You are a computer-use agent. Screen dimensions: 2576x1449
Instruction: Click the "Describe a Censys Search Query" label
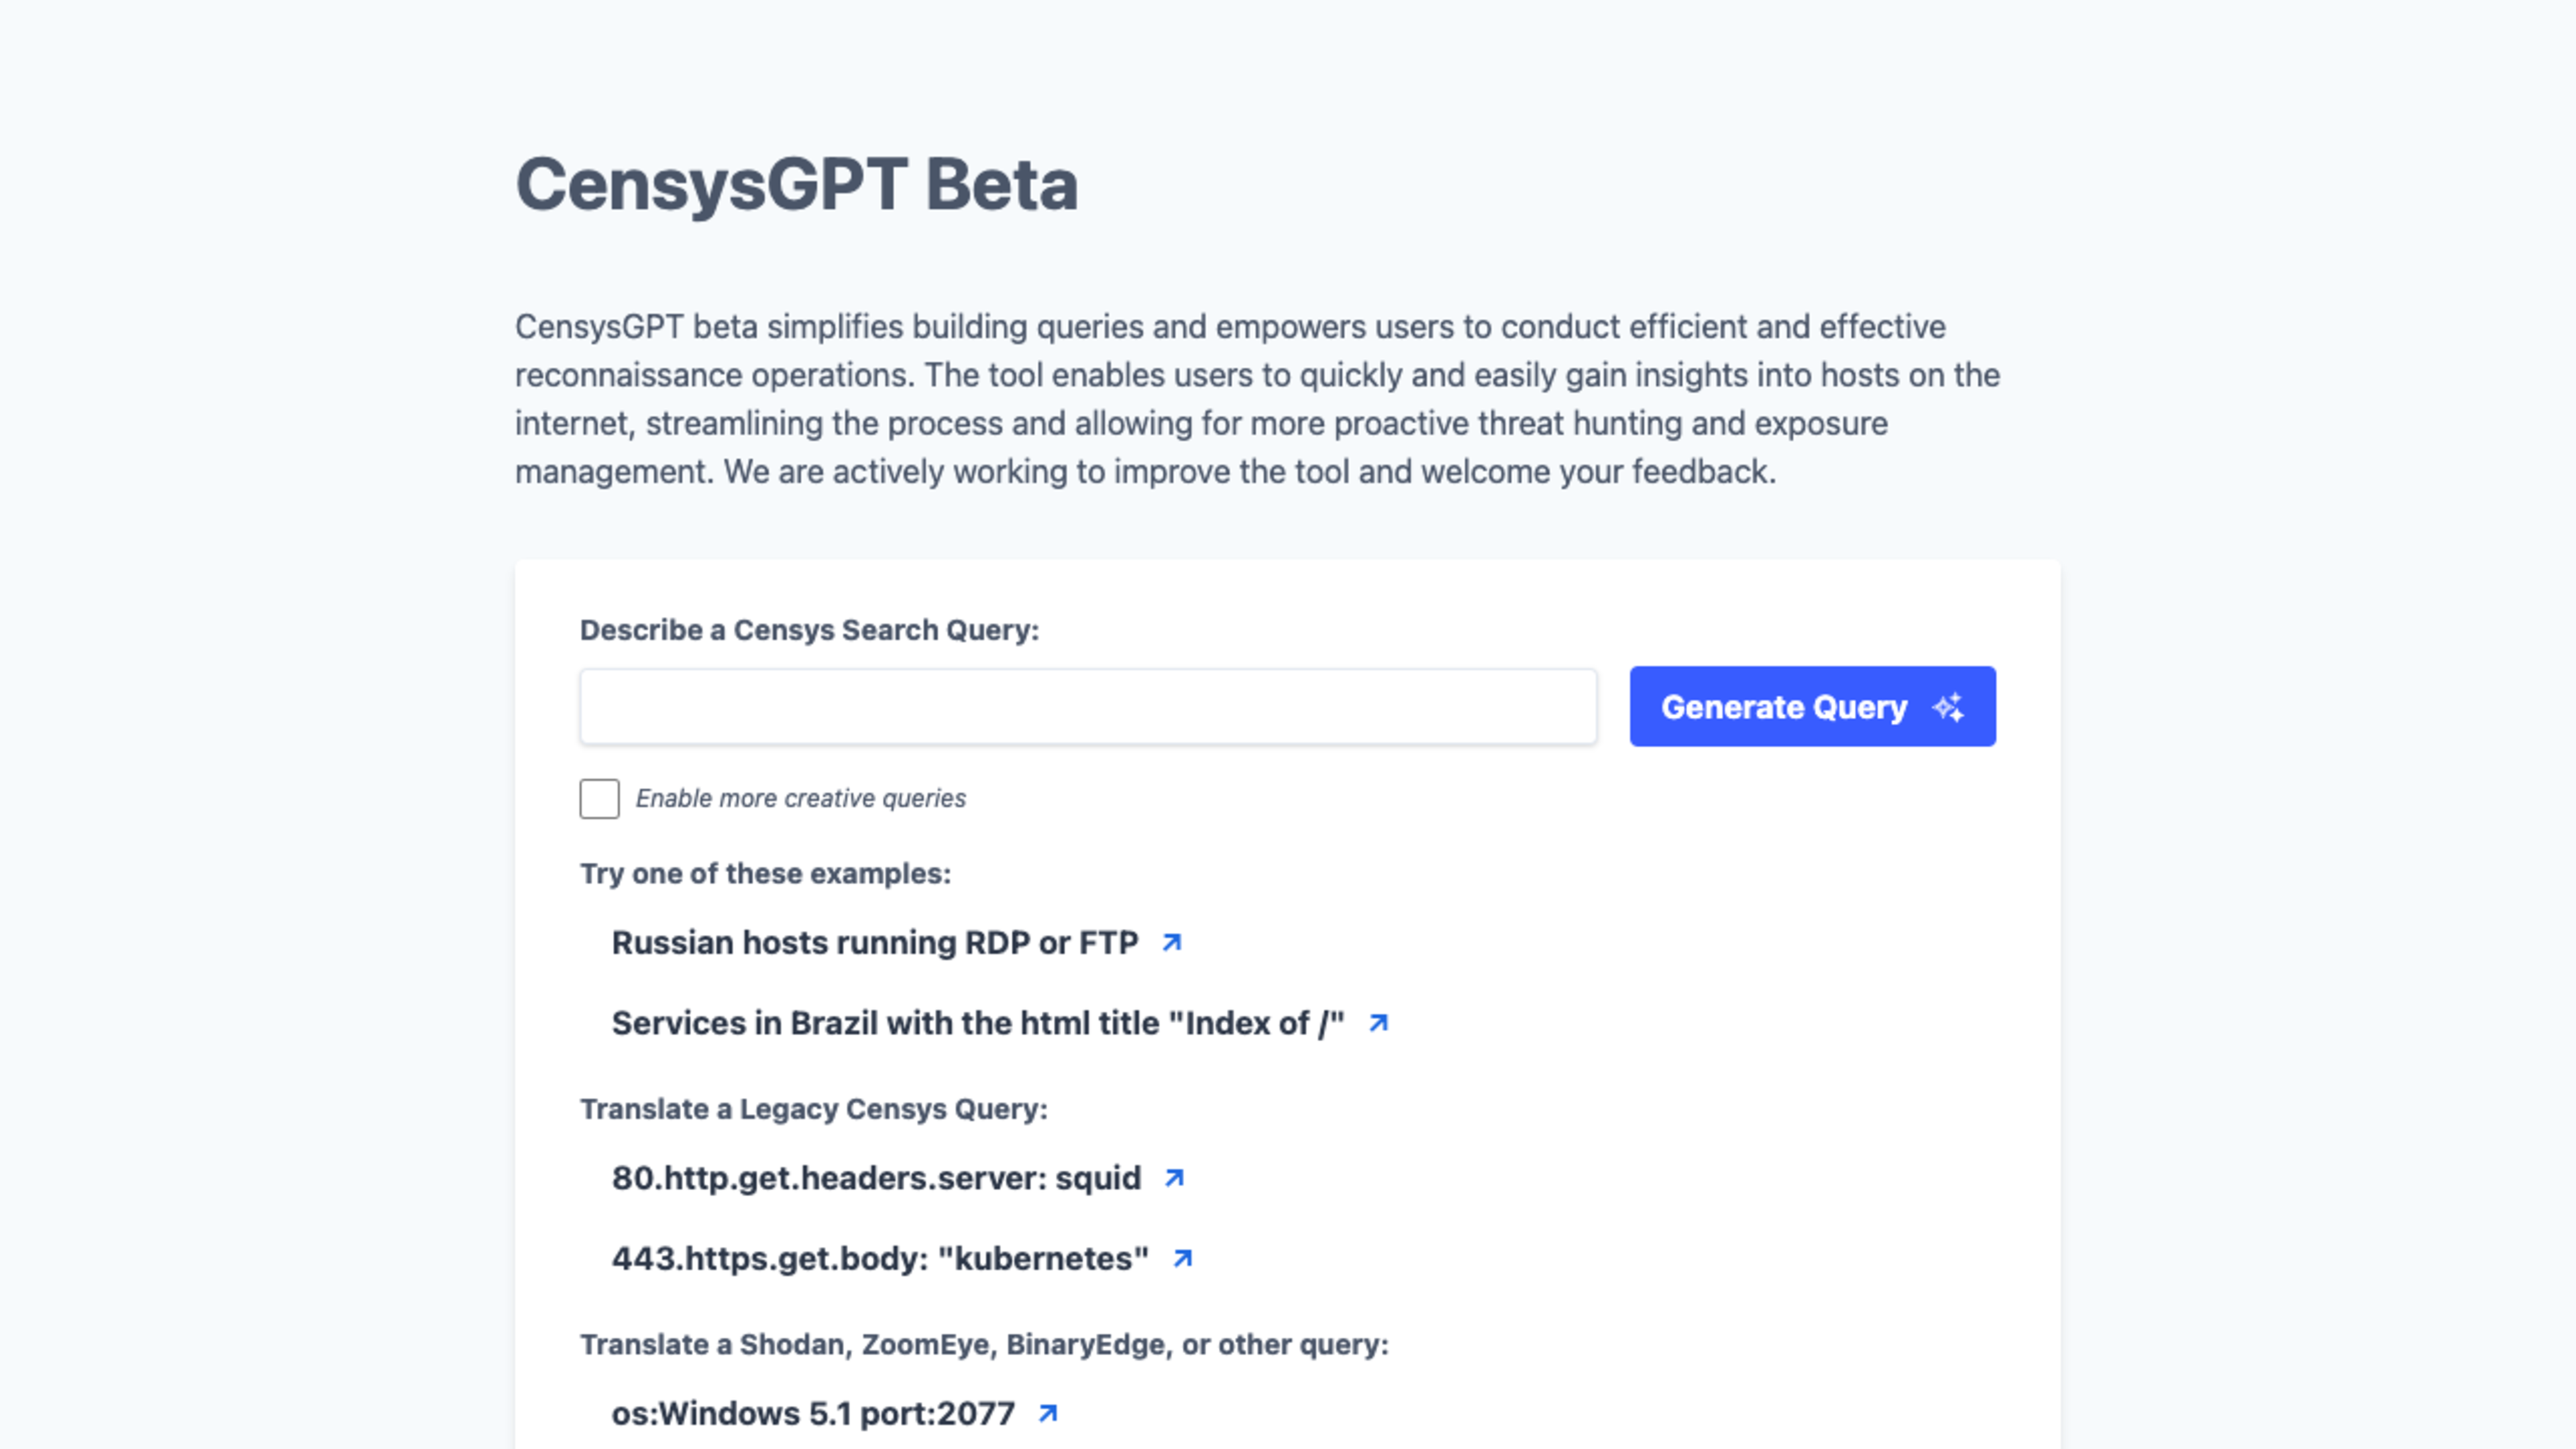tap(809, 630)
